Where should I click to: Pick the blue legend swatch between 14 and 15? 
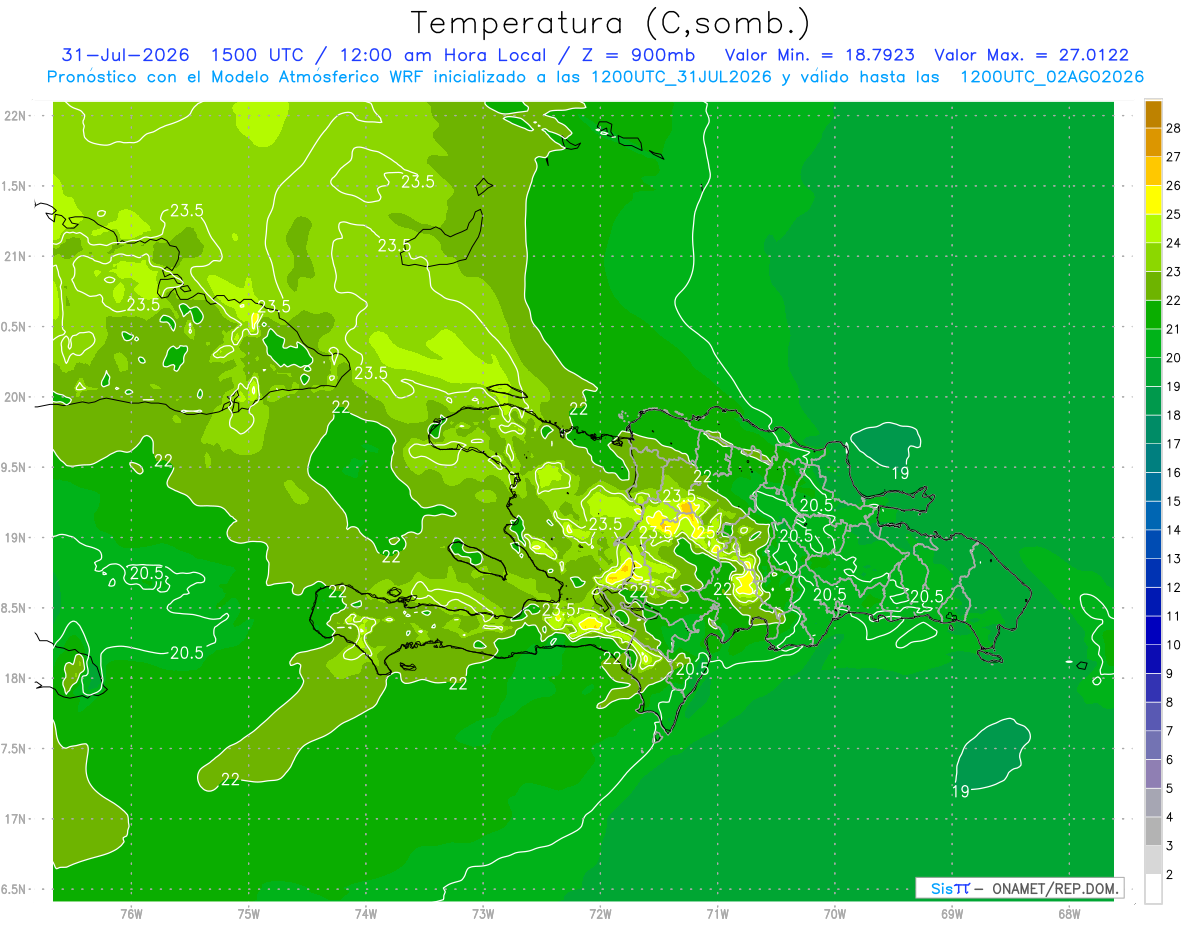click(1153, 516)
